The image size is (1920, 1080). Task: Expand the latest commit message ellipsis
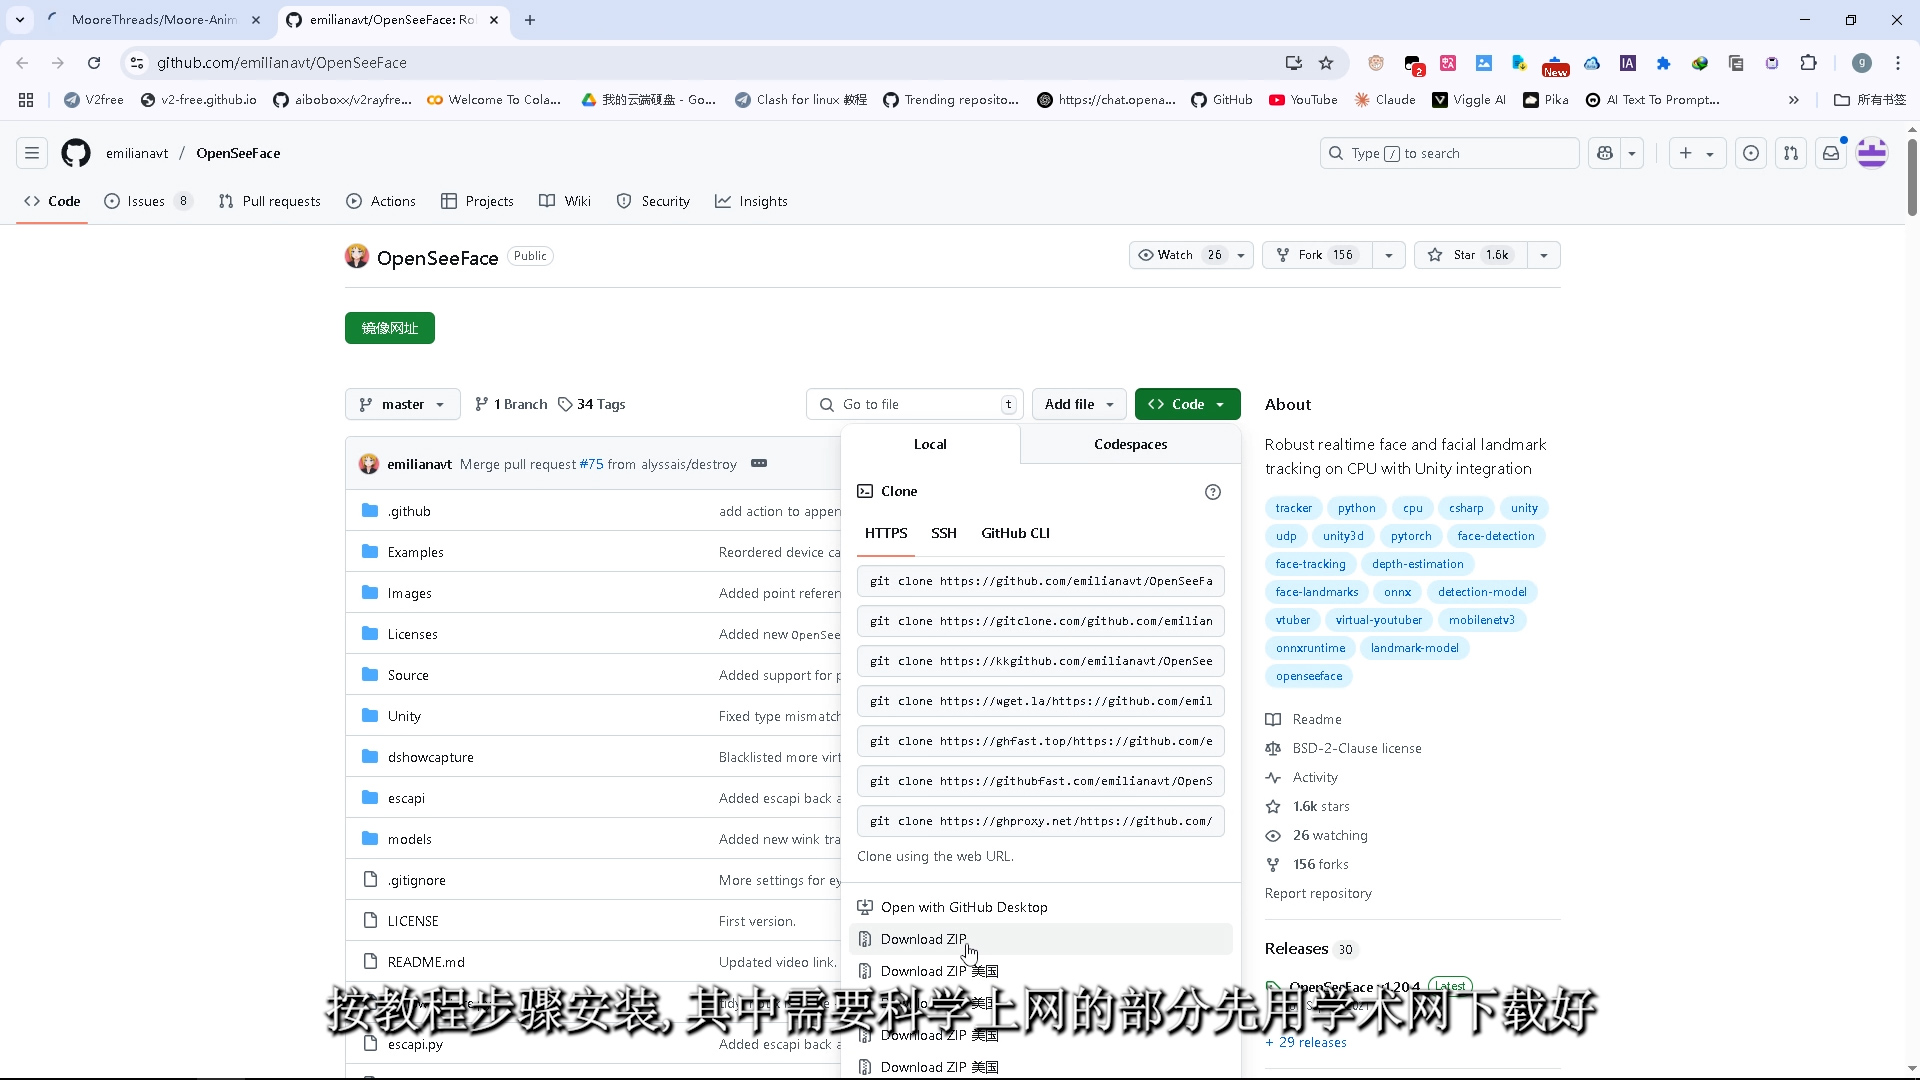click(759, 464)
